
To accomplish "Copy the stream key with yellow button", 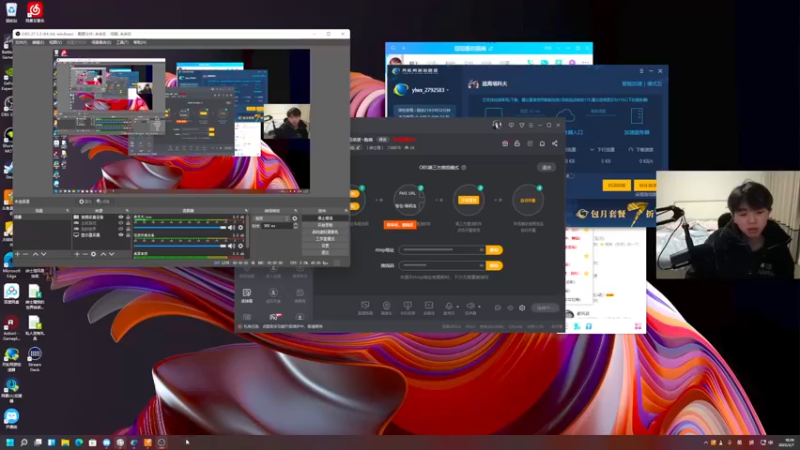I will (494, 265).
